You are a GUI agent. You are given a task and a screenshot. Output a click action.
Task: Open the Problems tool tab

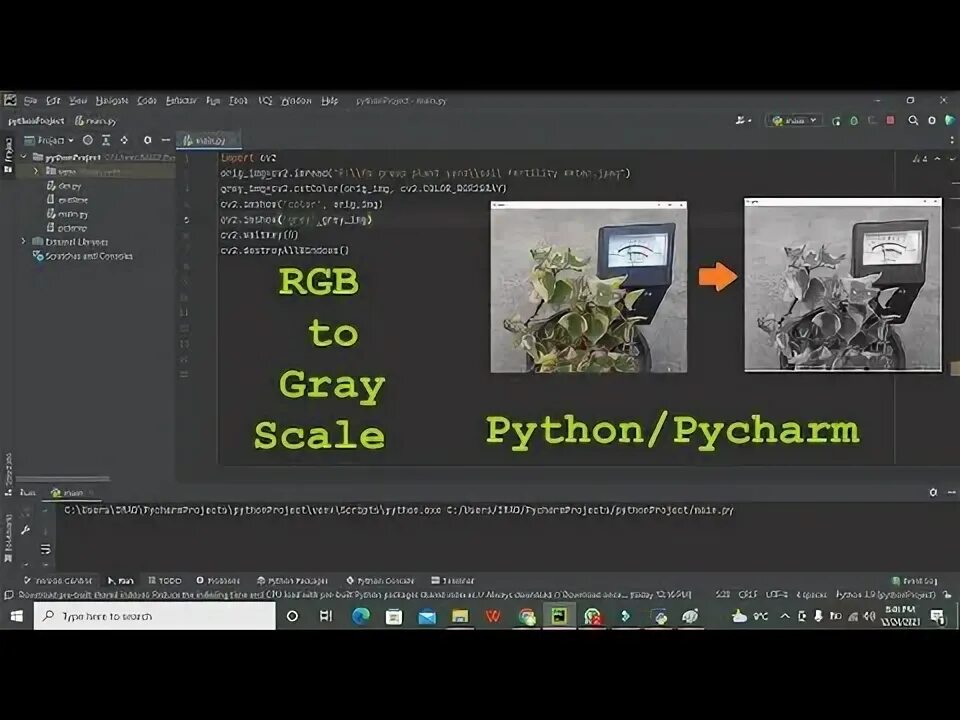click(218, 580)
